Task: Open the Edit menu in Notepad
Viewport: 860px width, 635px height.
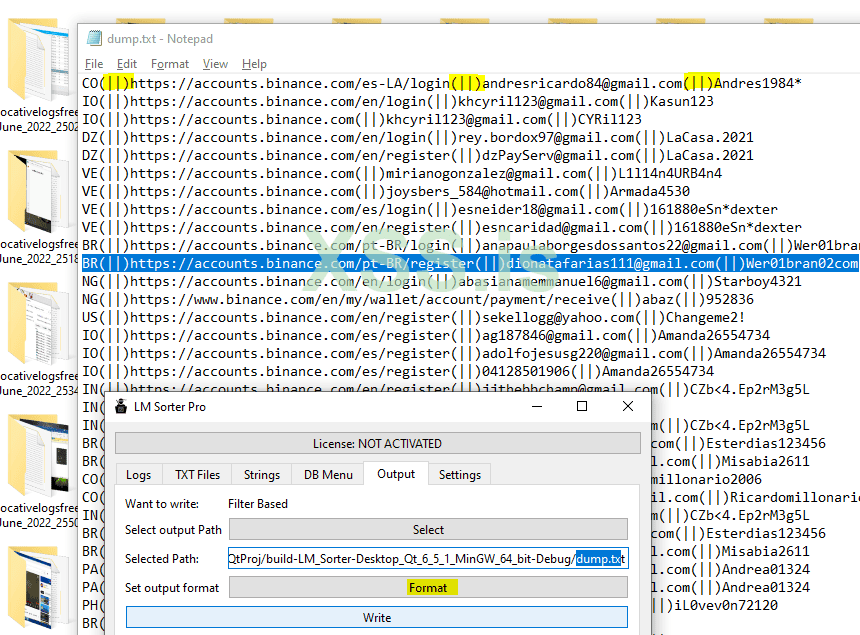Action: tap(127, 64)
